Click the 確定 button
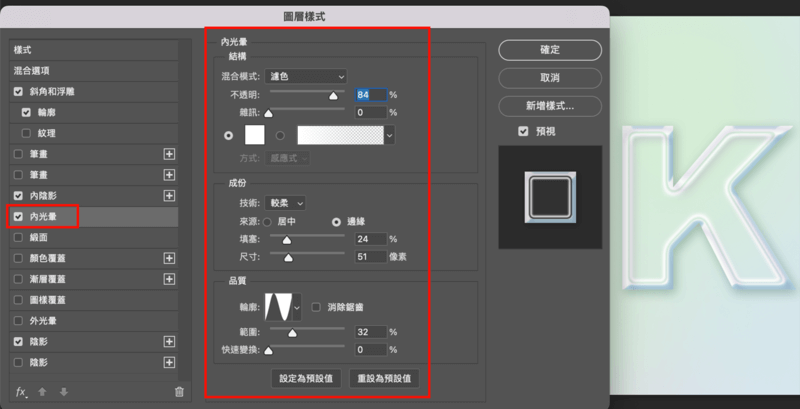Screen dimensions: 800x409 [549, 49]
